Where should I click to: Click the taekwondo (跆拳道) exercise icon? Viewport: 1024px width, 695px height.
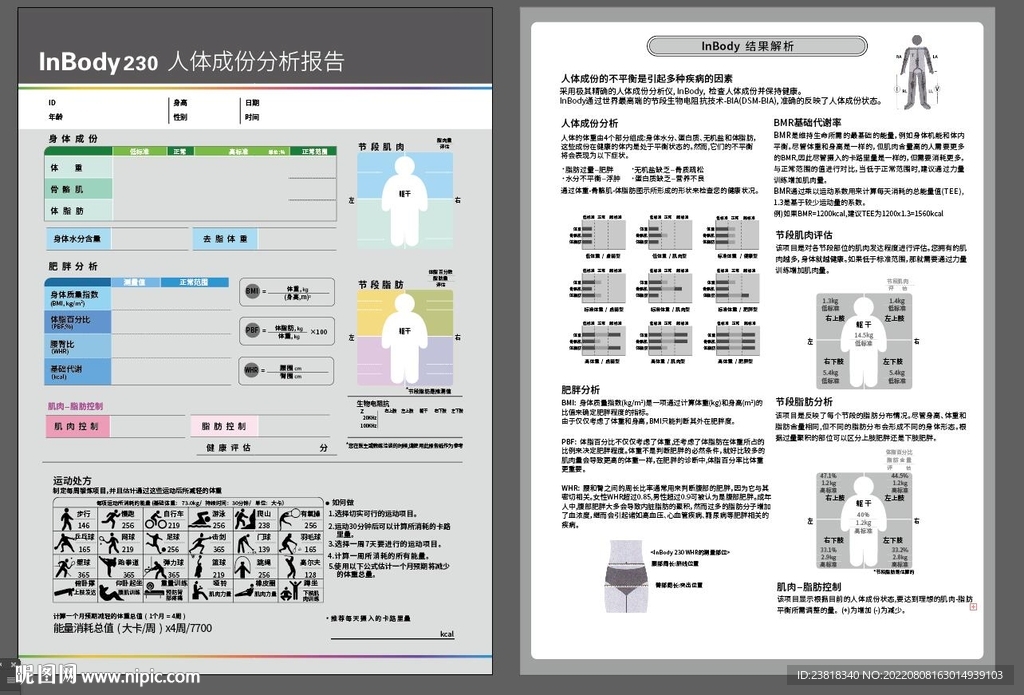coord(108,568)
